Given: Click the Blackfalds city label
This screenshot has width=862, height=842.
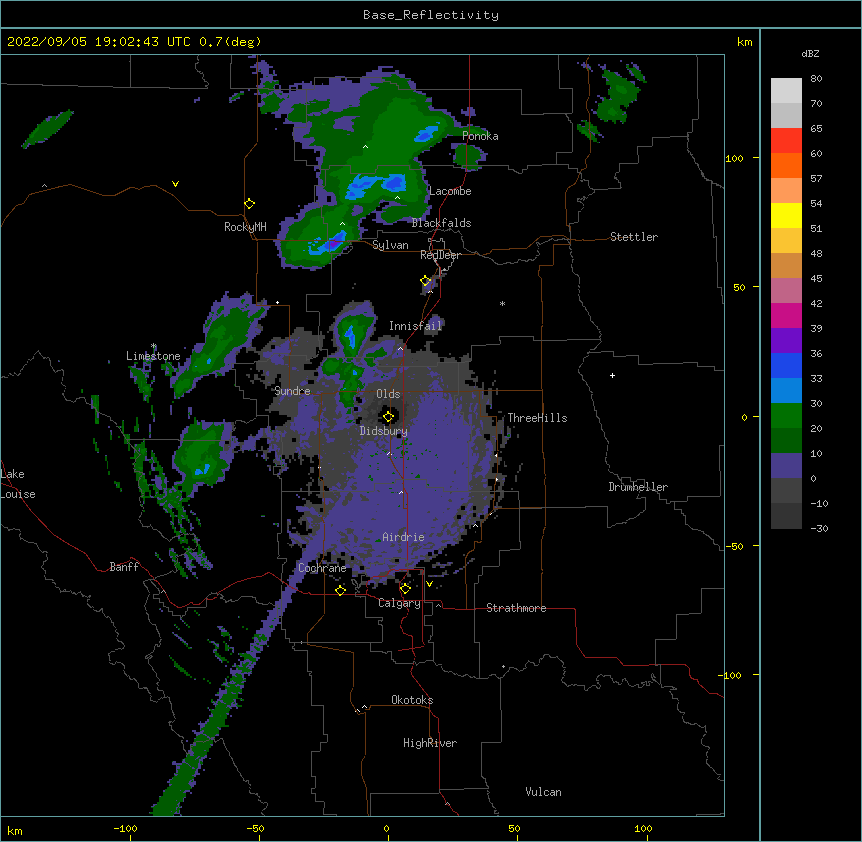Looking at the screenshot, I should (x=441, y=223).
